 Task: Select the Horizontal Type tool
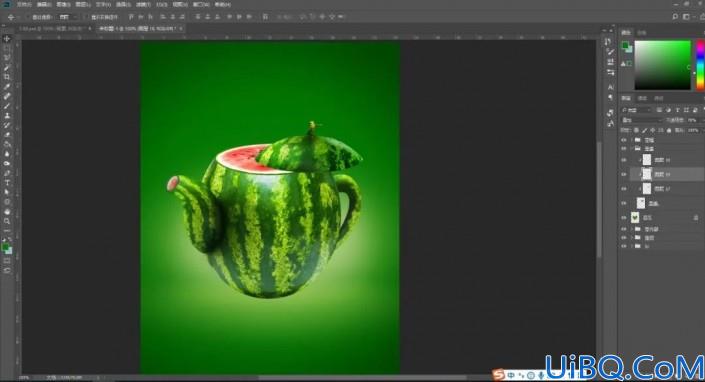tap(7, 183)
